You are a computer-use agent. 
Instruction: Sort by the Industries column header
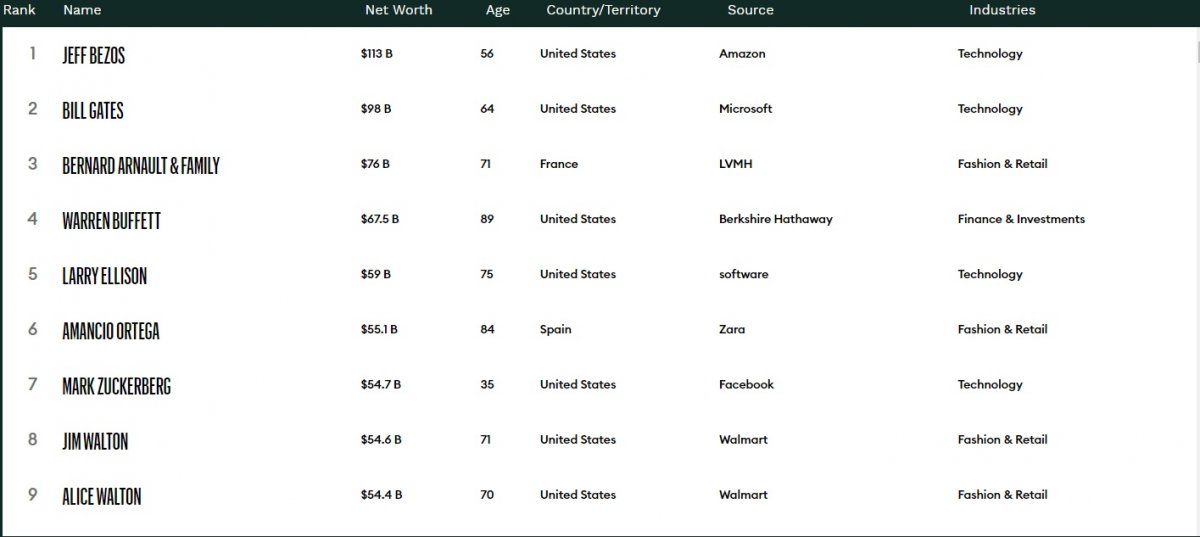[x=1002, y=10]
